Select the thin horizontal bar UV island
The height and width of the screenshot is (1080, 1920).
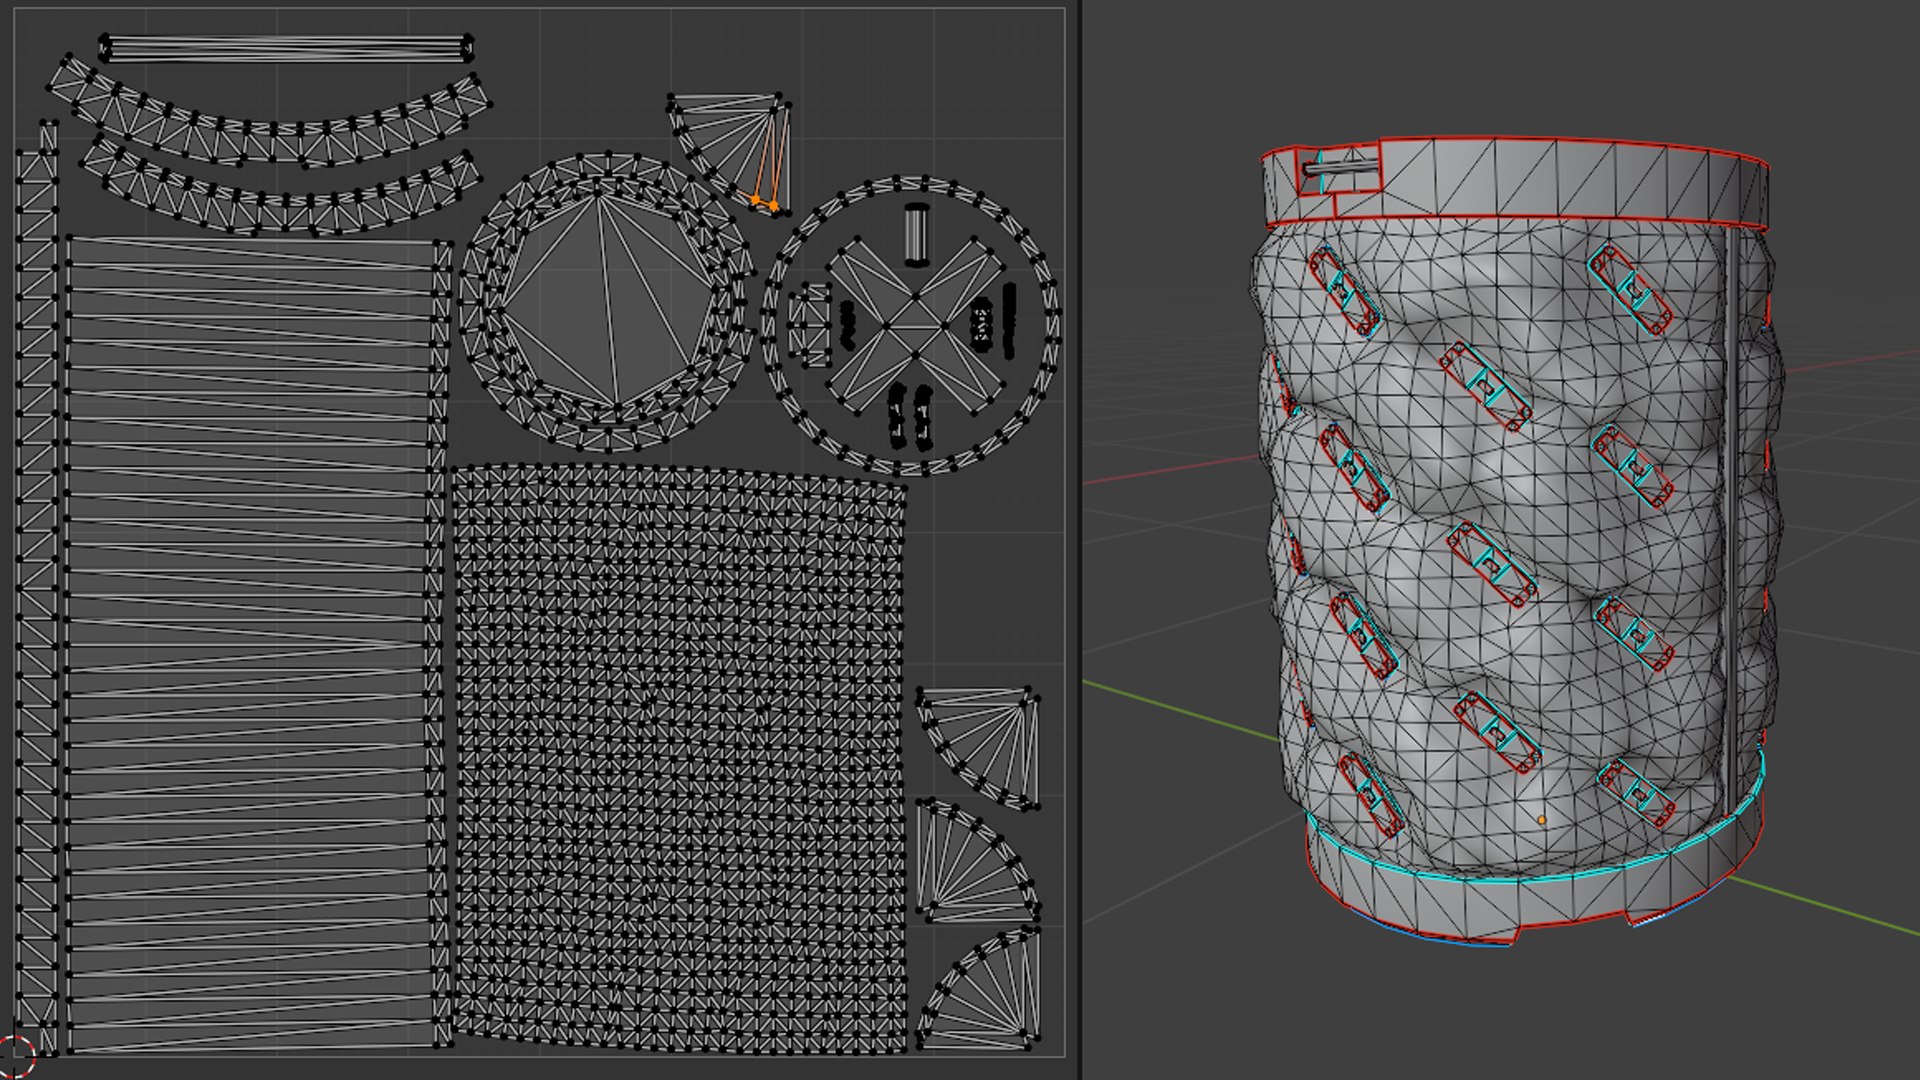[287, 48]
